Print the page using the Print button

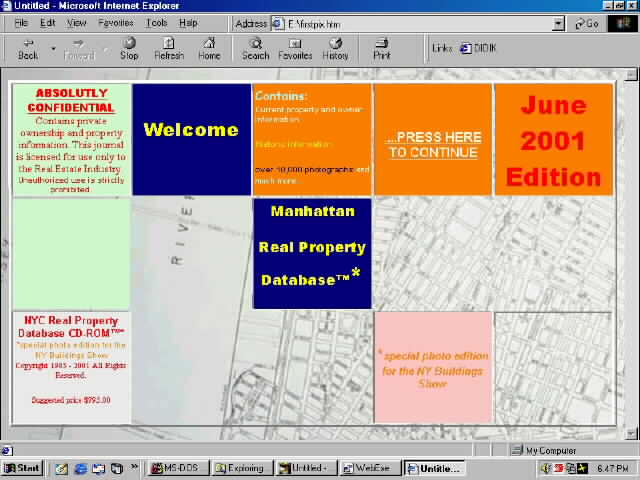382,48
